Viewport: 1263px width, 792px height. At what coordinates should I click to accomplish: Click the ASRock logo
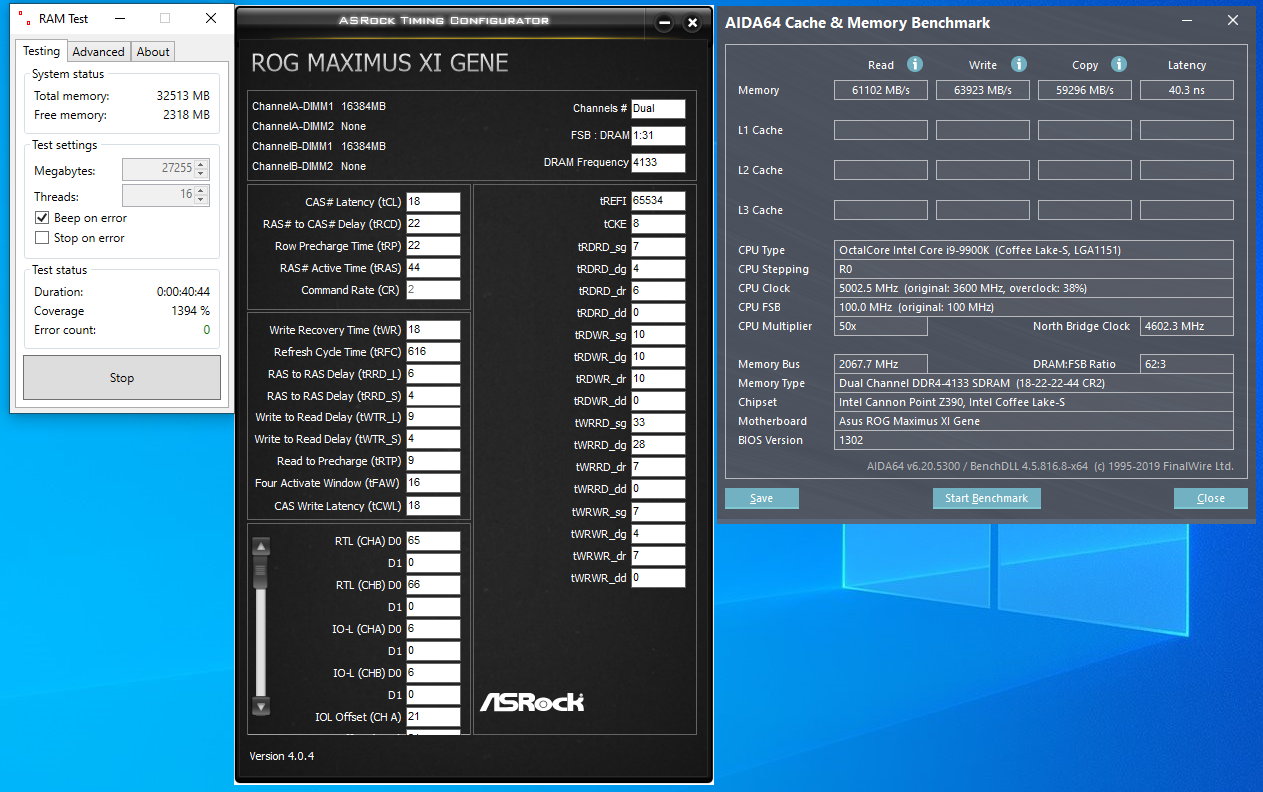[x=532, y=702]
